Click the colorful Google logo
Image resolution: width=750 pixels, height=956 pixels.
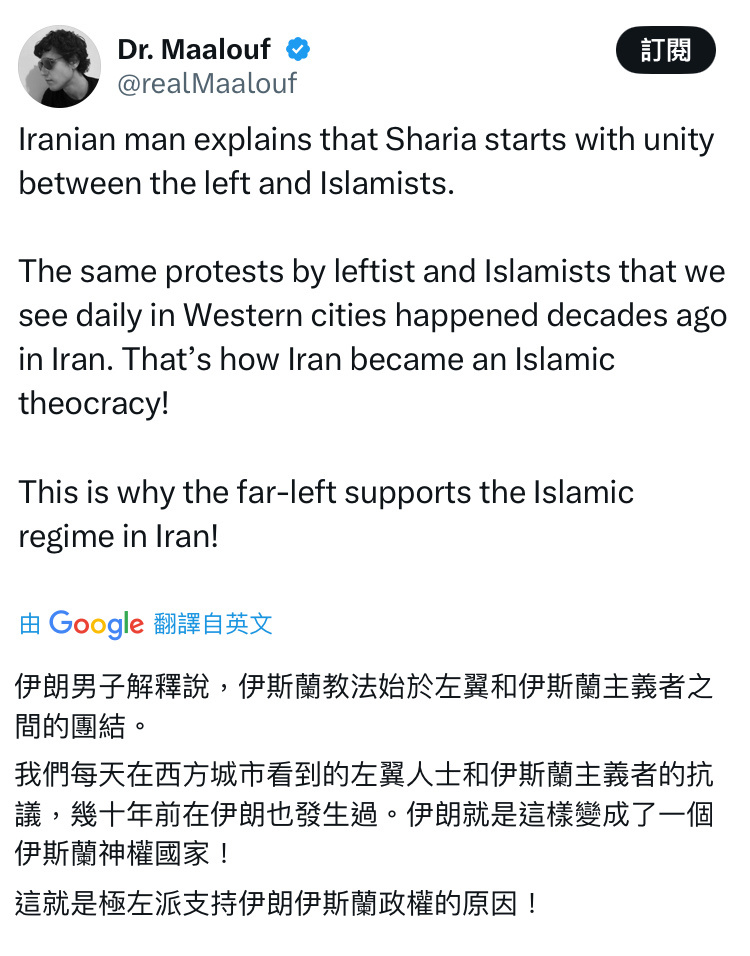(96, 624)
